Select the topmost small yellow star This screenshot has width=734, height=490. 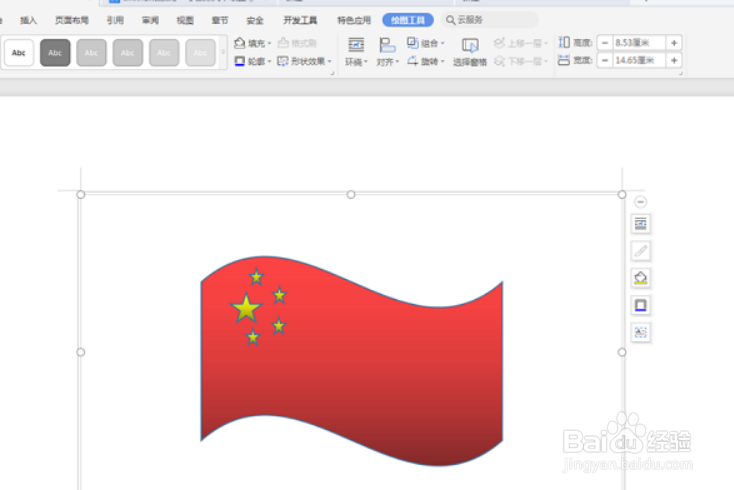256,277
